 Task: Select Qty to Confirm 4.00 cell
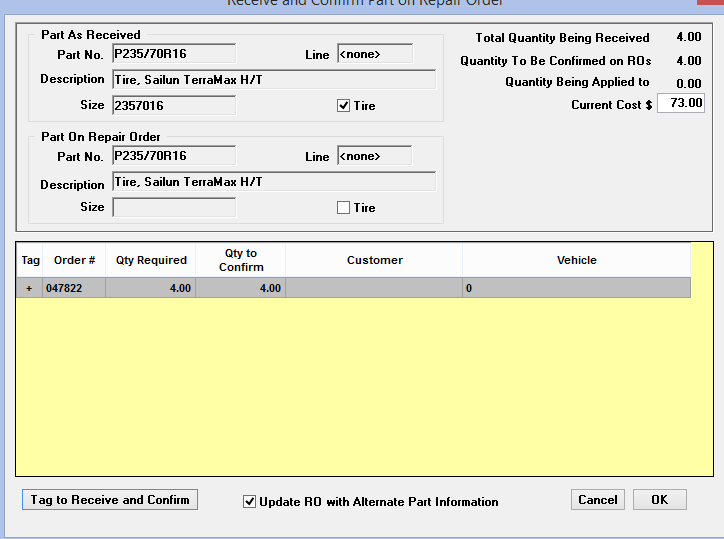click(241, 288)
